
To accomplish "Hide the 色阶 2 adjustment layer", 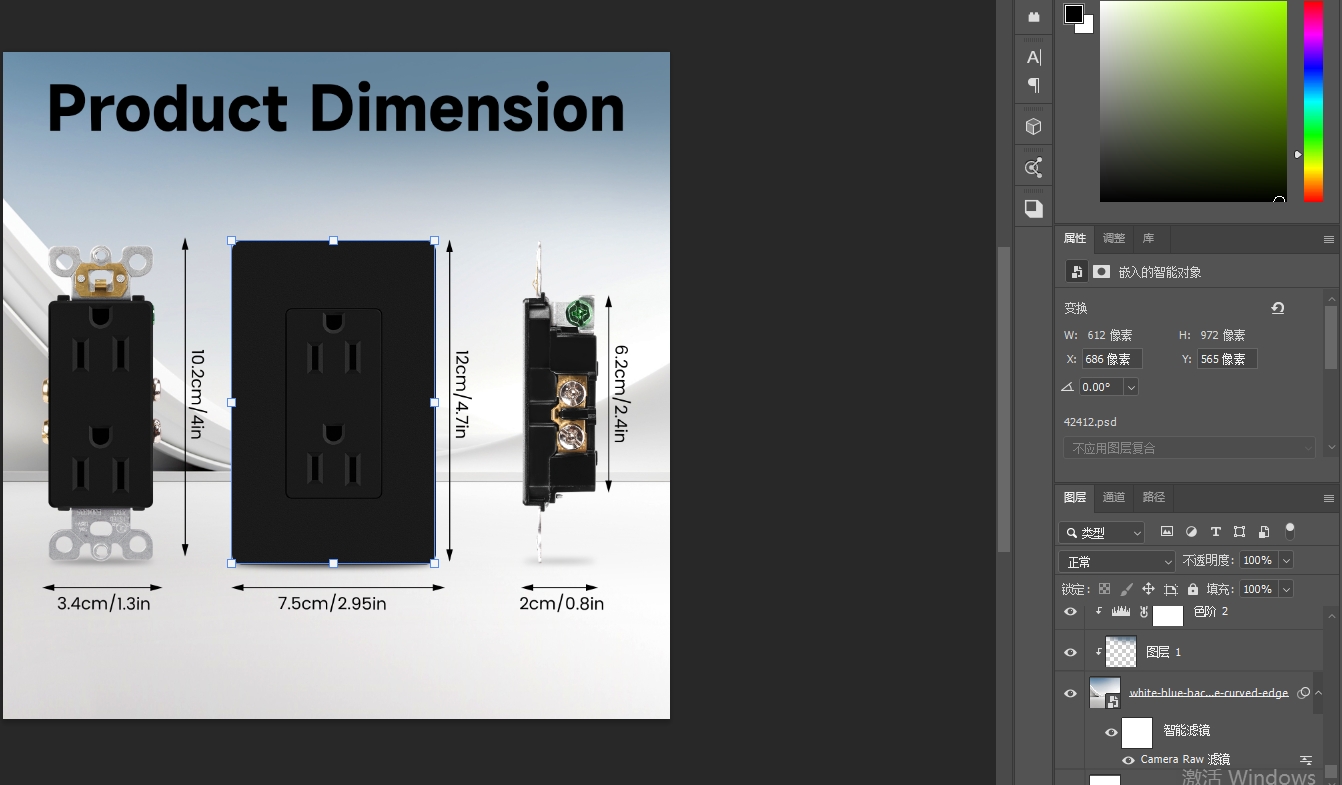I will pos(1071,612).
